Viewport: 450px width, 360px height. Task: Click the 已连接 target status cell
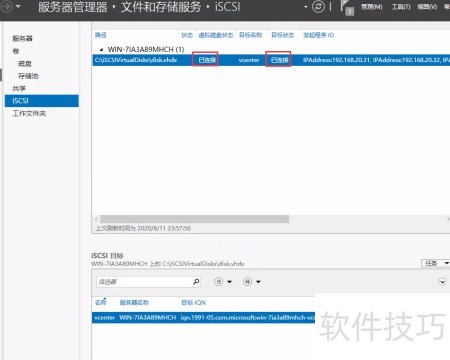point(280,60)
